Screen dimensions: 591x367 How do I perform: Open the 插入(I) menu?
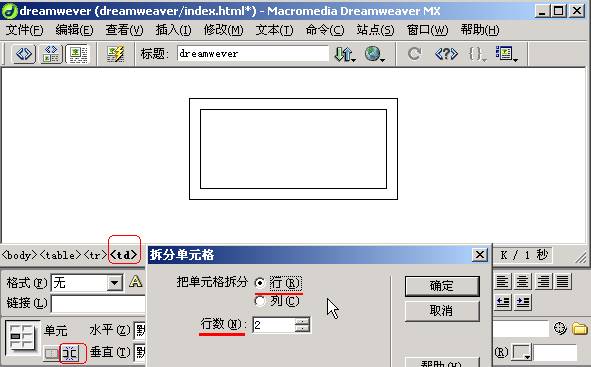[173, 30]
